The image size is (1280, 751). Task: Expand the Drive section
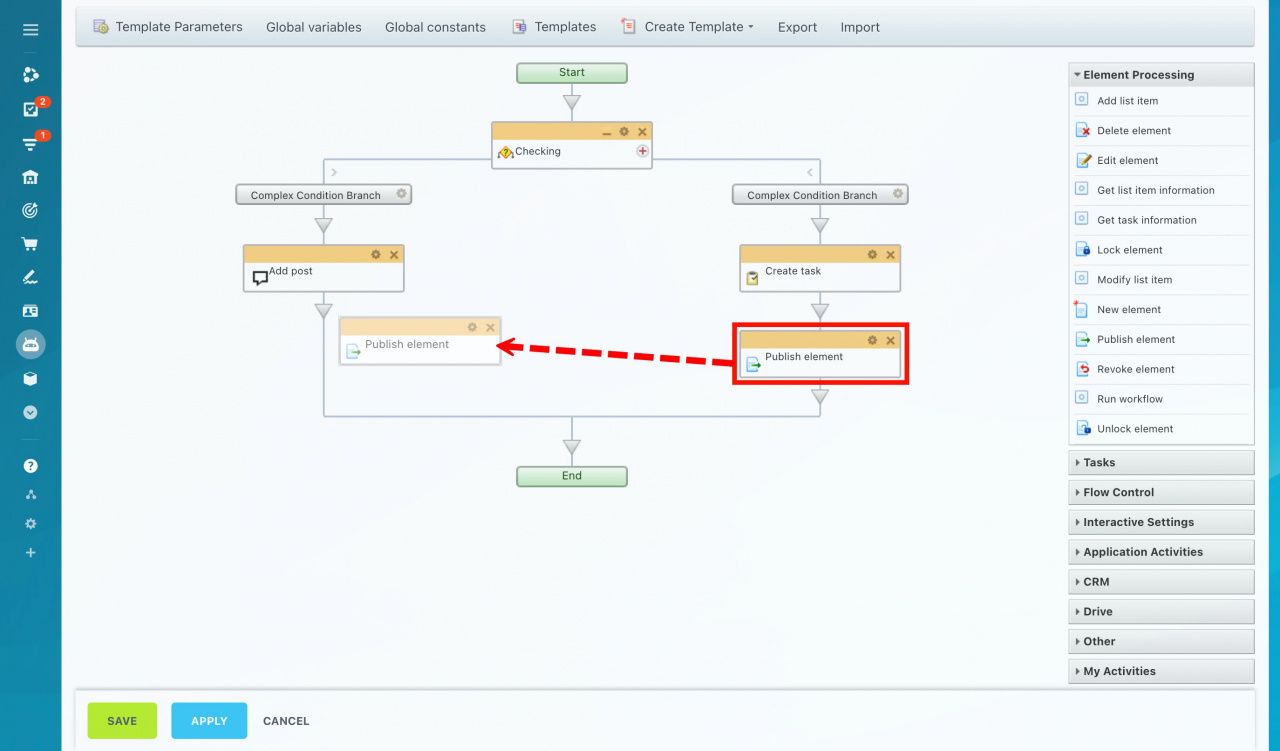[x=1161, y=612]
